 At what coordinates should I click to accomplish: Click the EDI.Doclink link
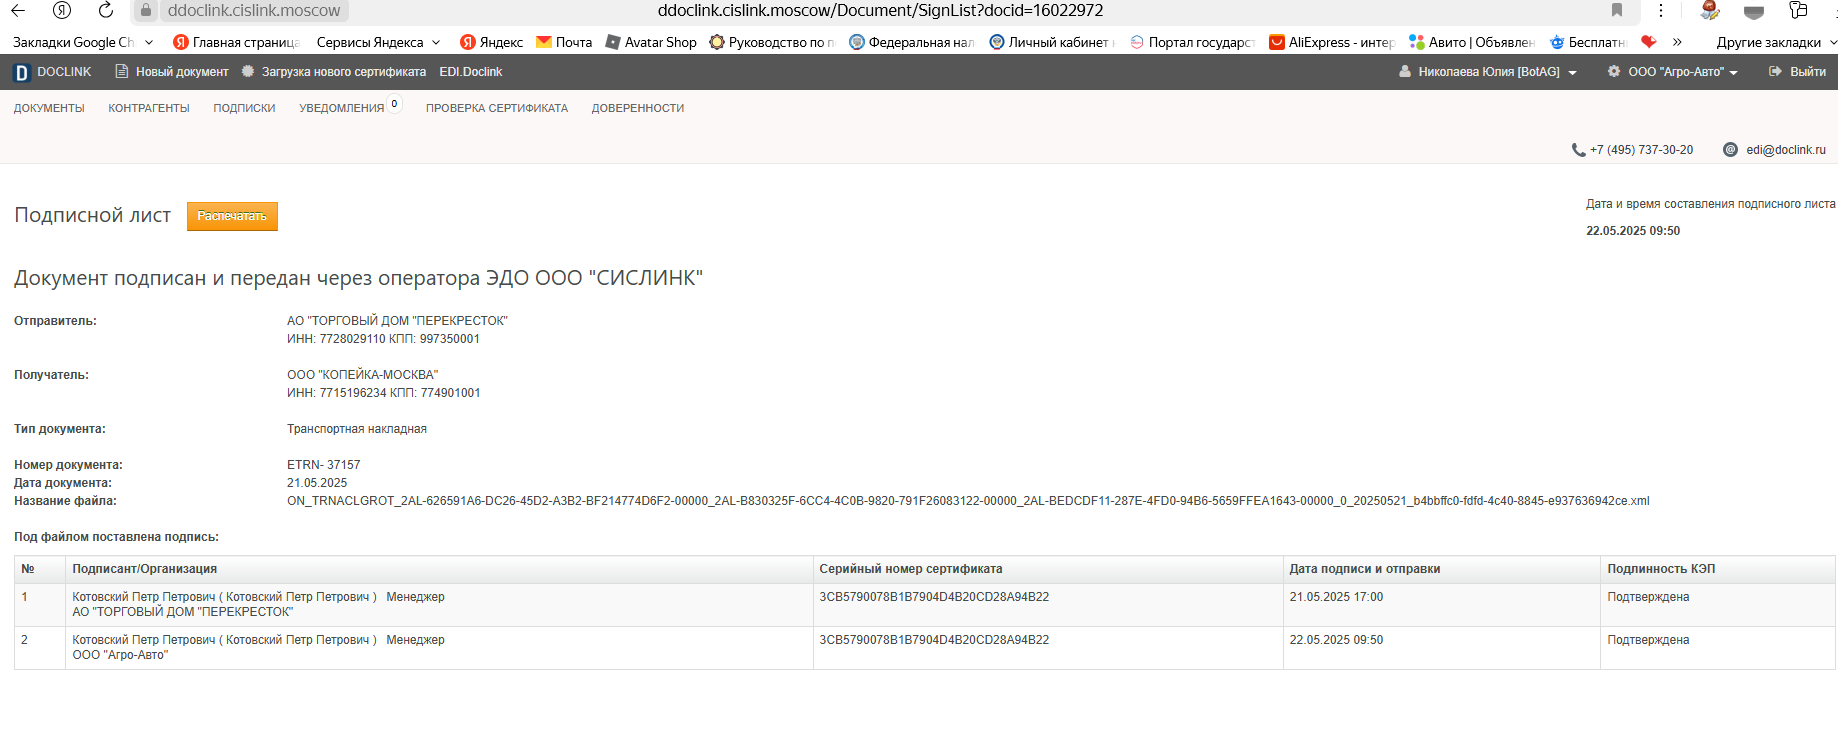tap(471, 72)
